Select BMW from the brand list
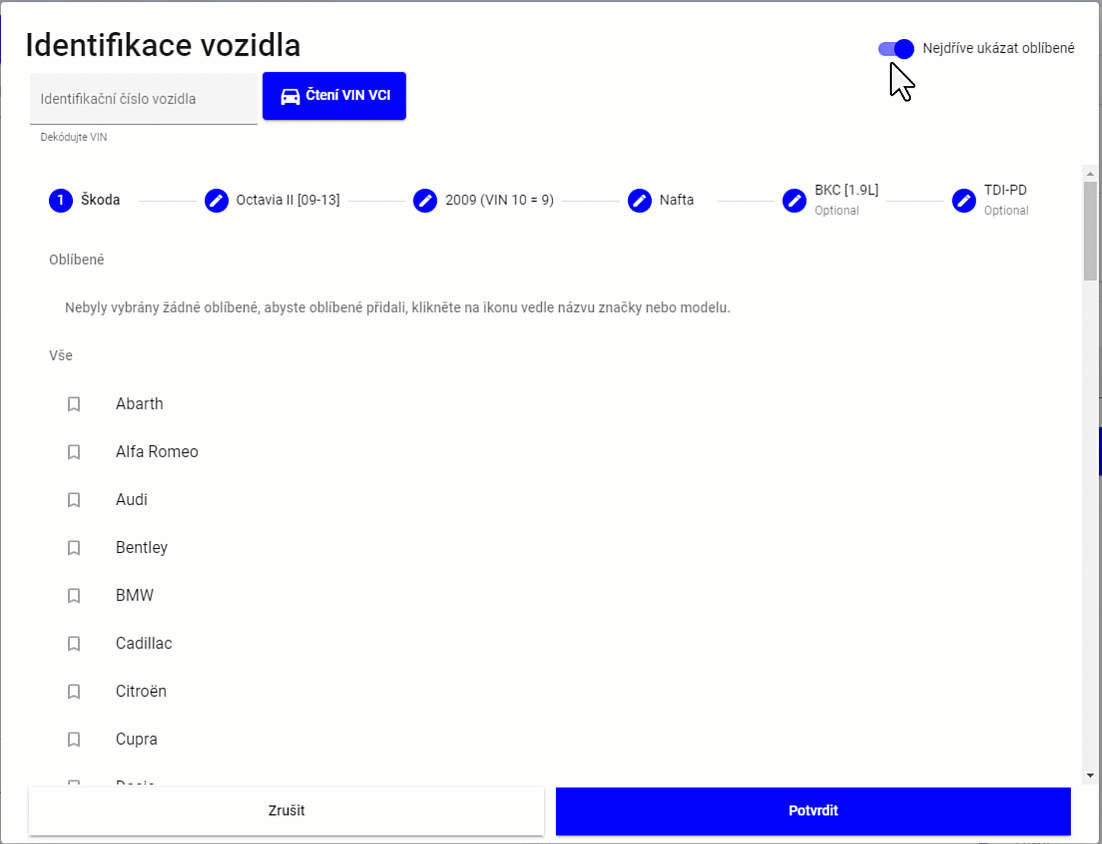The height and width of the screenshot is (844, 1102). pyautogui.click(x=134, y=596)
